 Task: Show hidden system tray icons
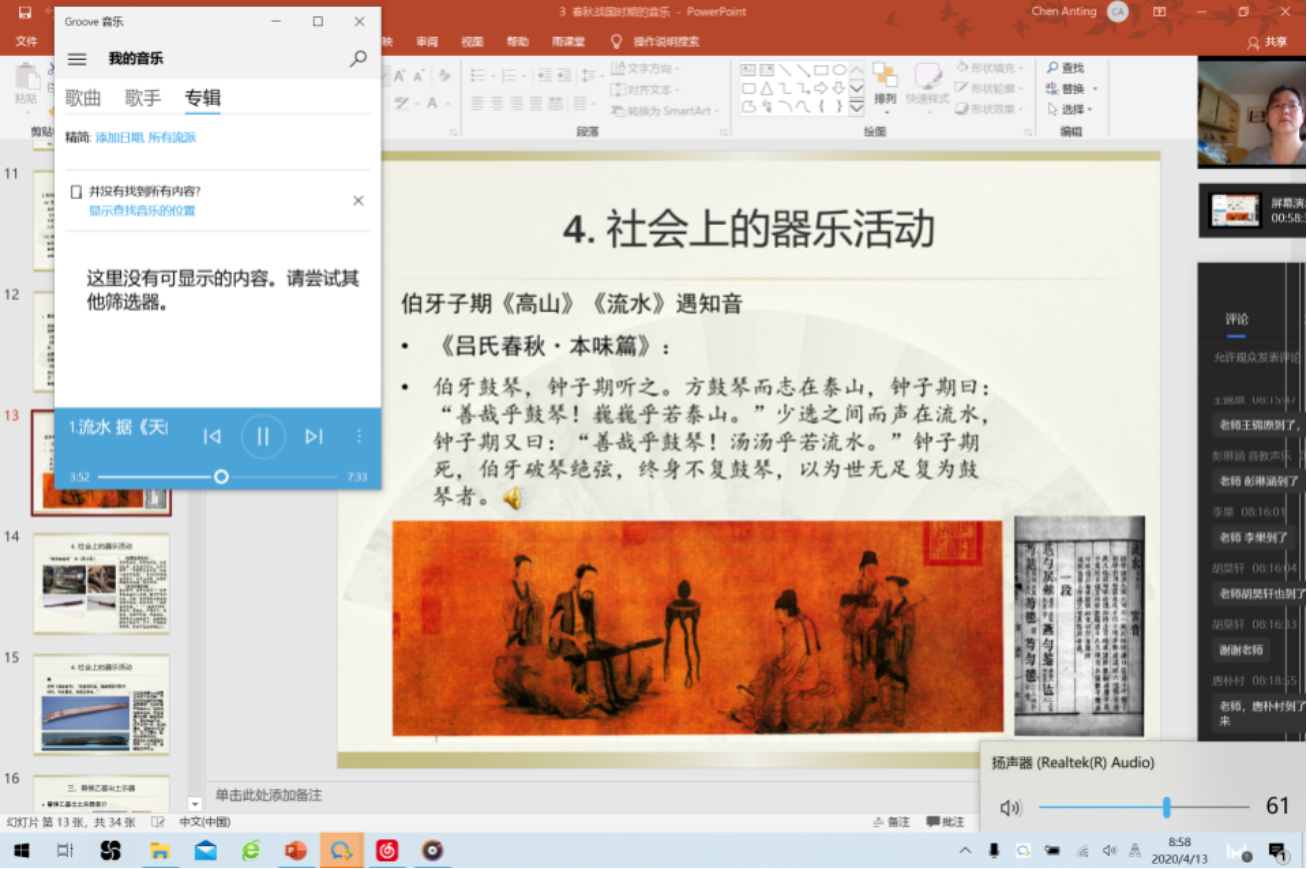(x=965, y=851)
